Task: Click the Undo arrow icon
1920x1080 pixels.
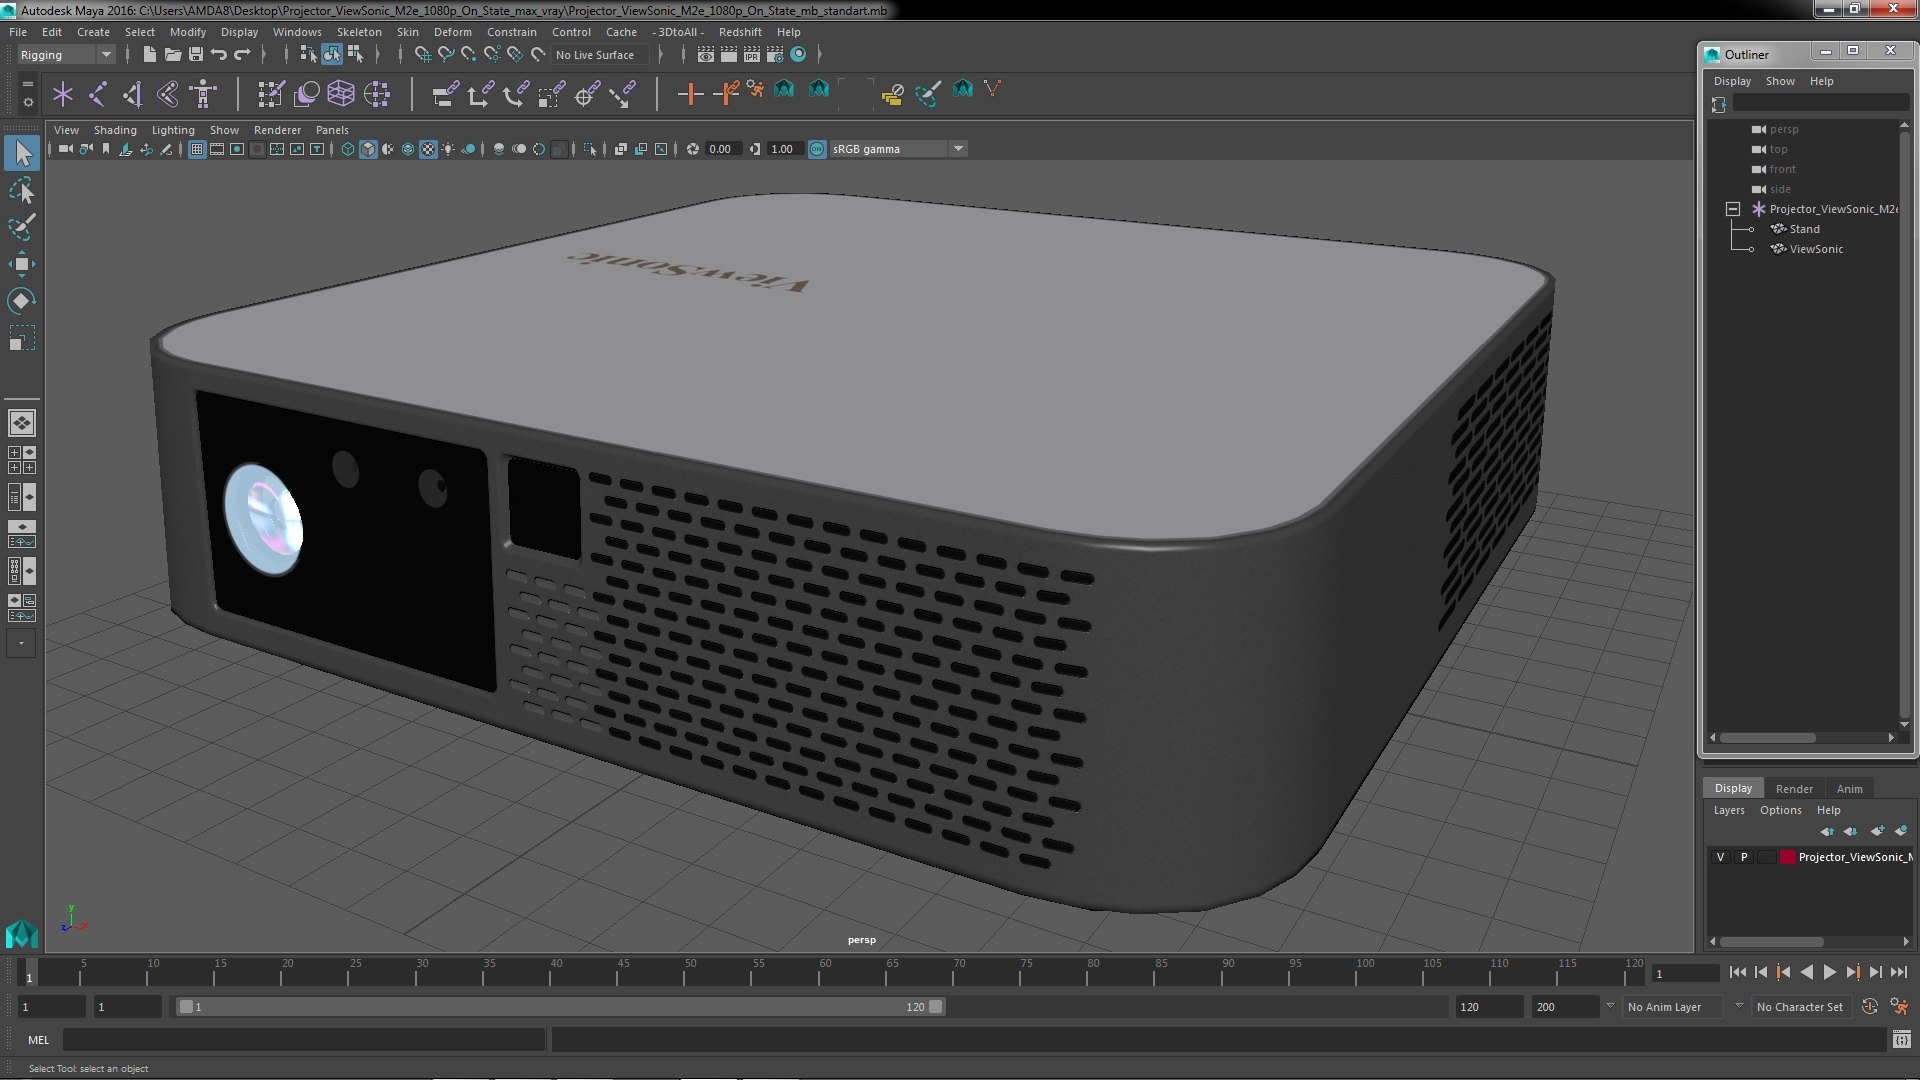Action: [x=218, y=54]
